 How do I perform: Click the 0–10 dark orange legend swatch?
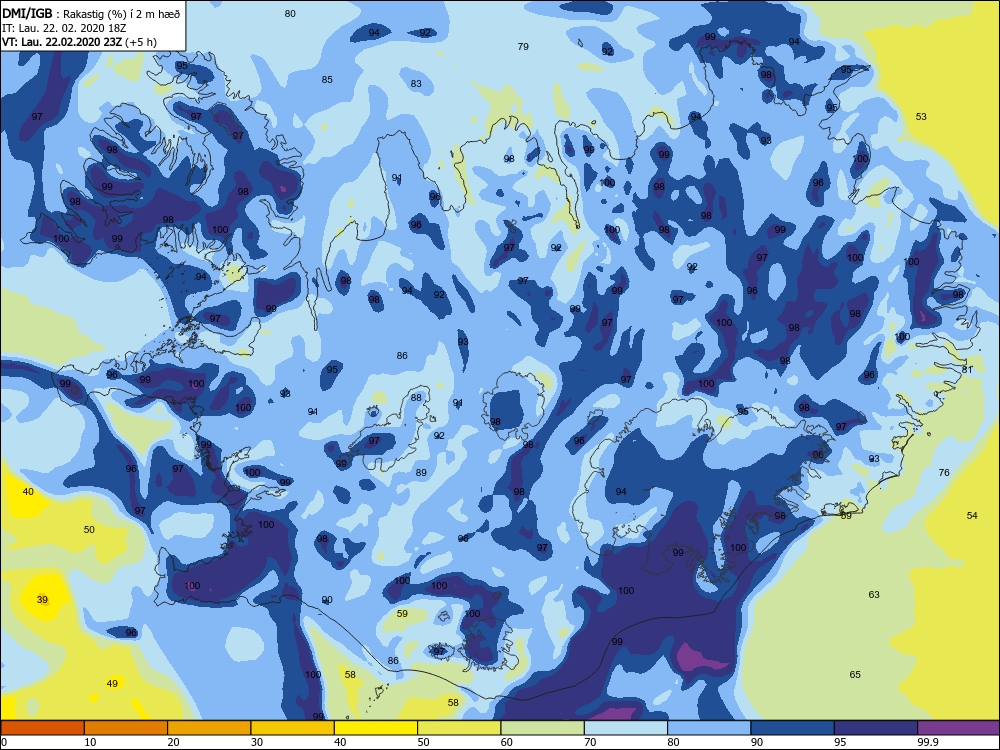tap(42, 728)
